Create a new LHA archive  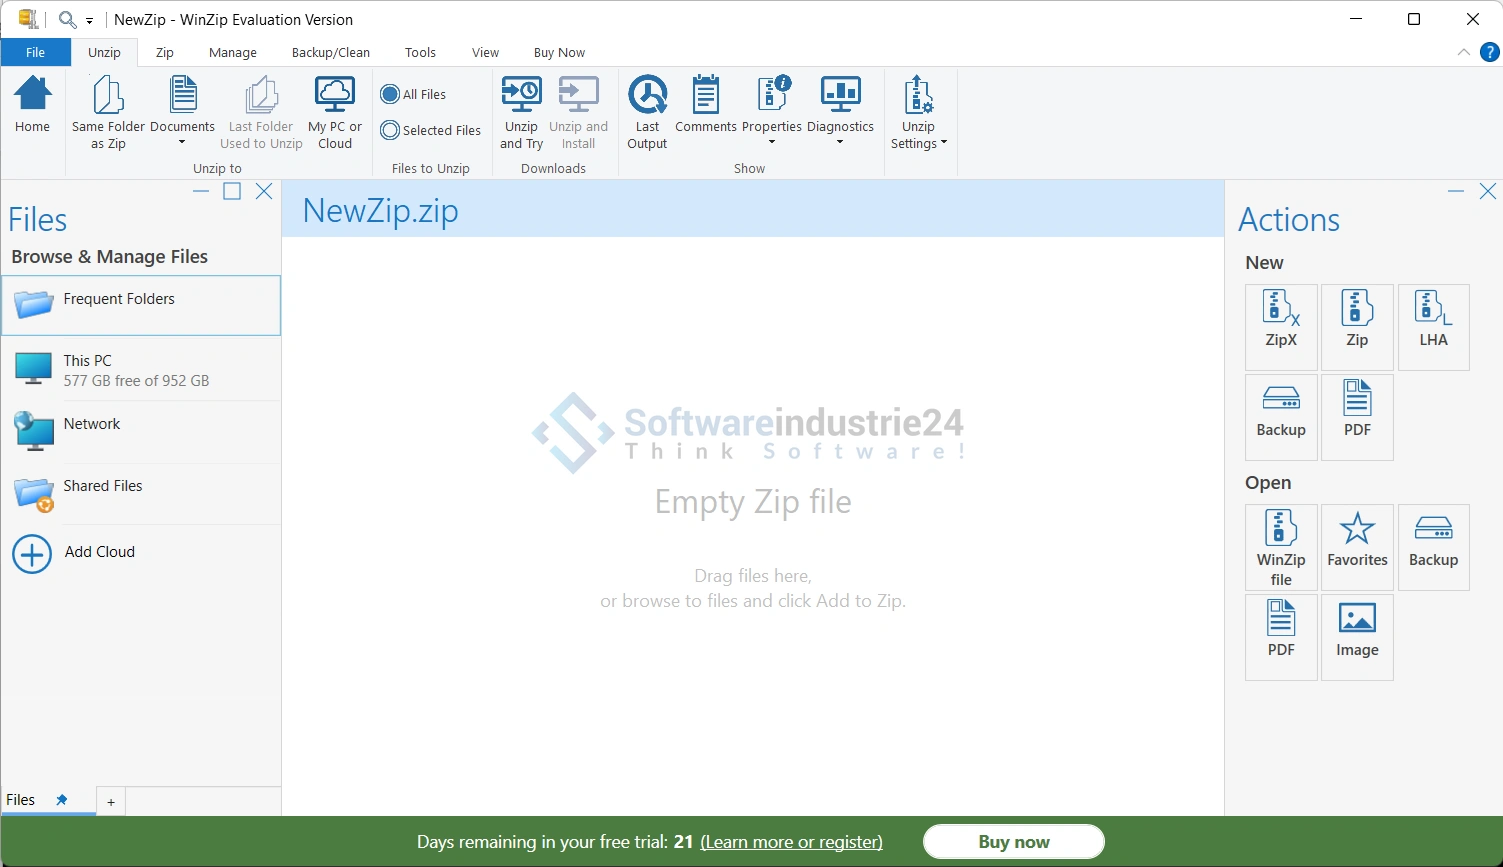(x=1433, y=319)
